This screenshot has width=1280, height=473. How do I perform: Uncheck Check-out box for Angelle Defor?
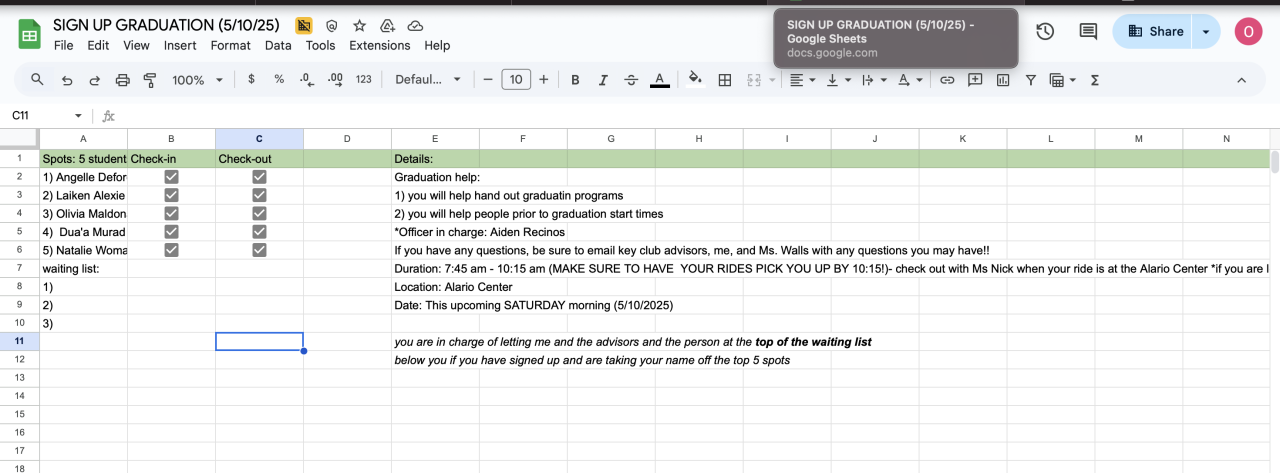tap(259, 177)
